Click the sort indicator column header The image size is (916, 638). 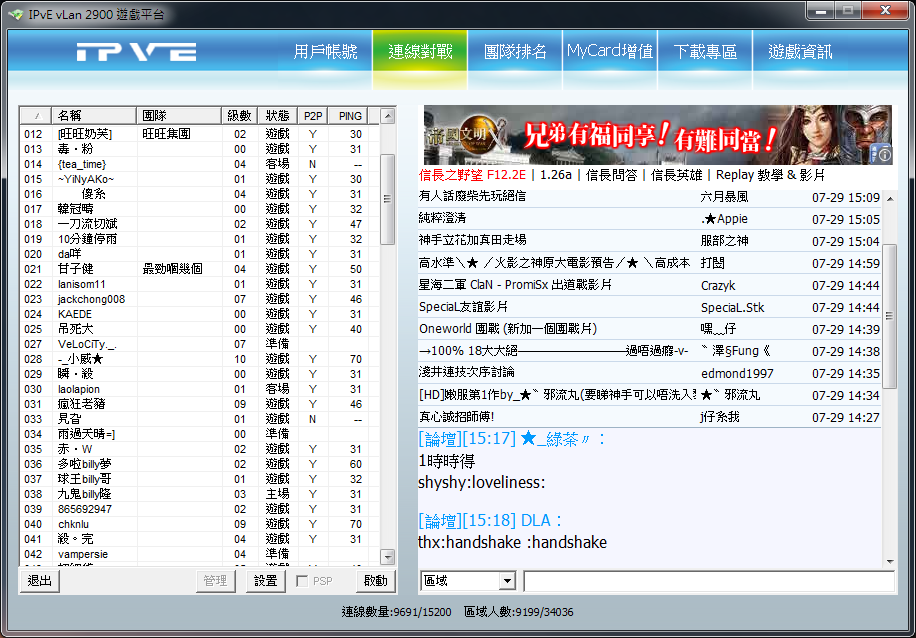click(36, 116)
